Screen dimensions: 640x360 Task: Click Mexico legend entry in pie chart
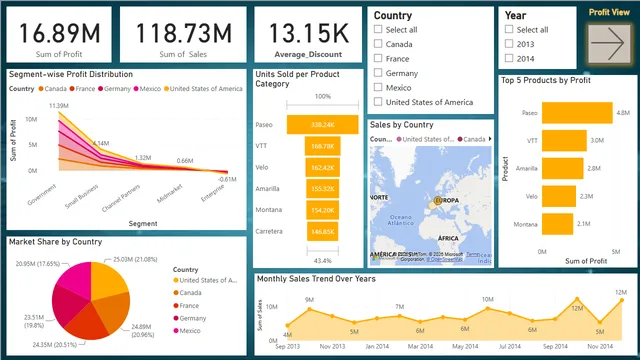coord(187,331)
